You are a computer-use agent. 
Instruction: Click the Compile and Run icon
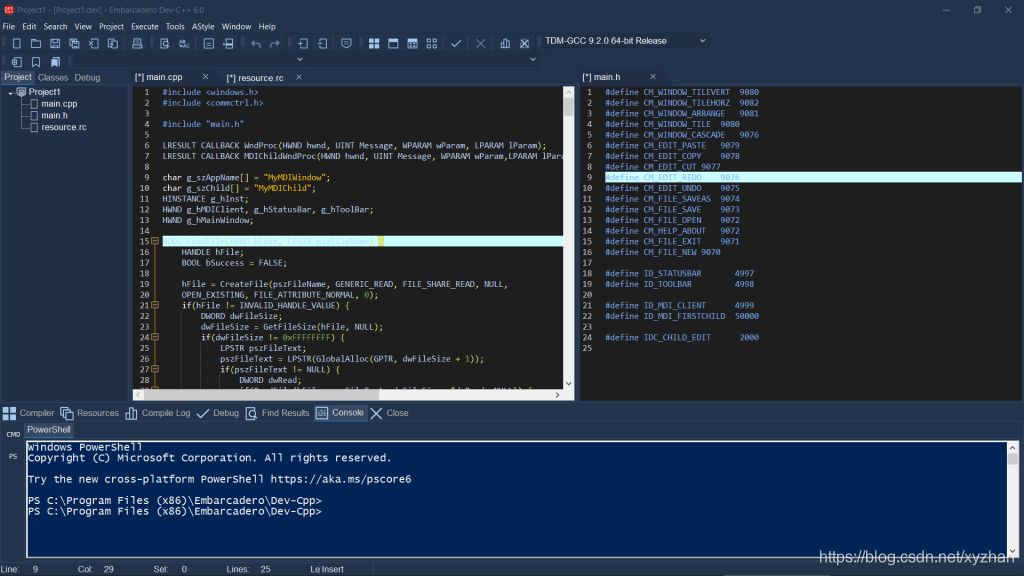(413, 44)
